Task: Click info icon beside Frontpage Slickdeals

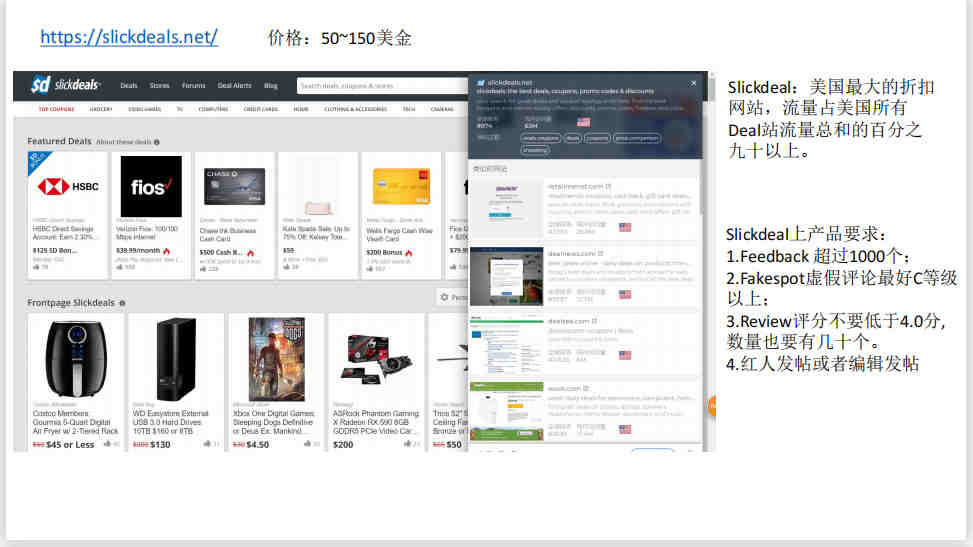Action: pyautogui.click(x=122, y=303)
